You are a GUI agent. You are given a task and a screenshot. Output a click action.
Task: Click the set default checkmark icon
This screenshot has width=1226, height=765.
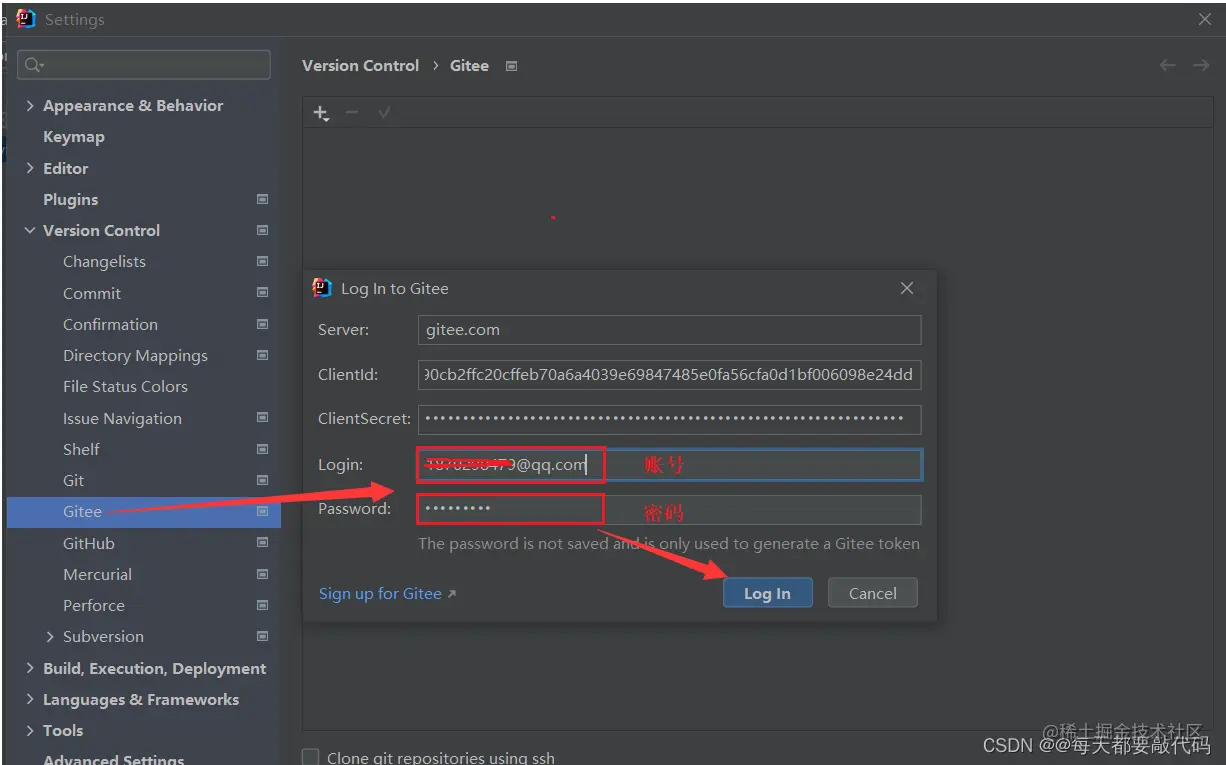point(384,113)
